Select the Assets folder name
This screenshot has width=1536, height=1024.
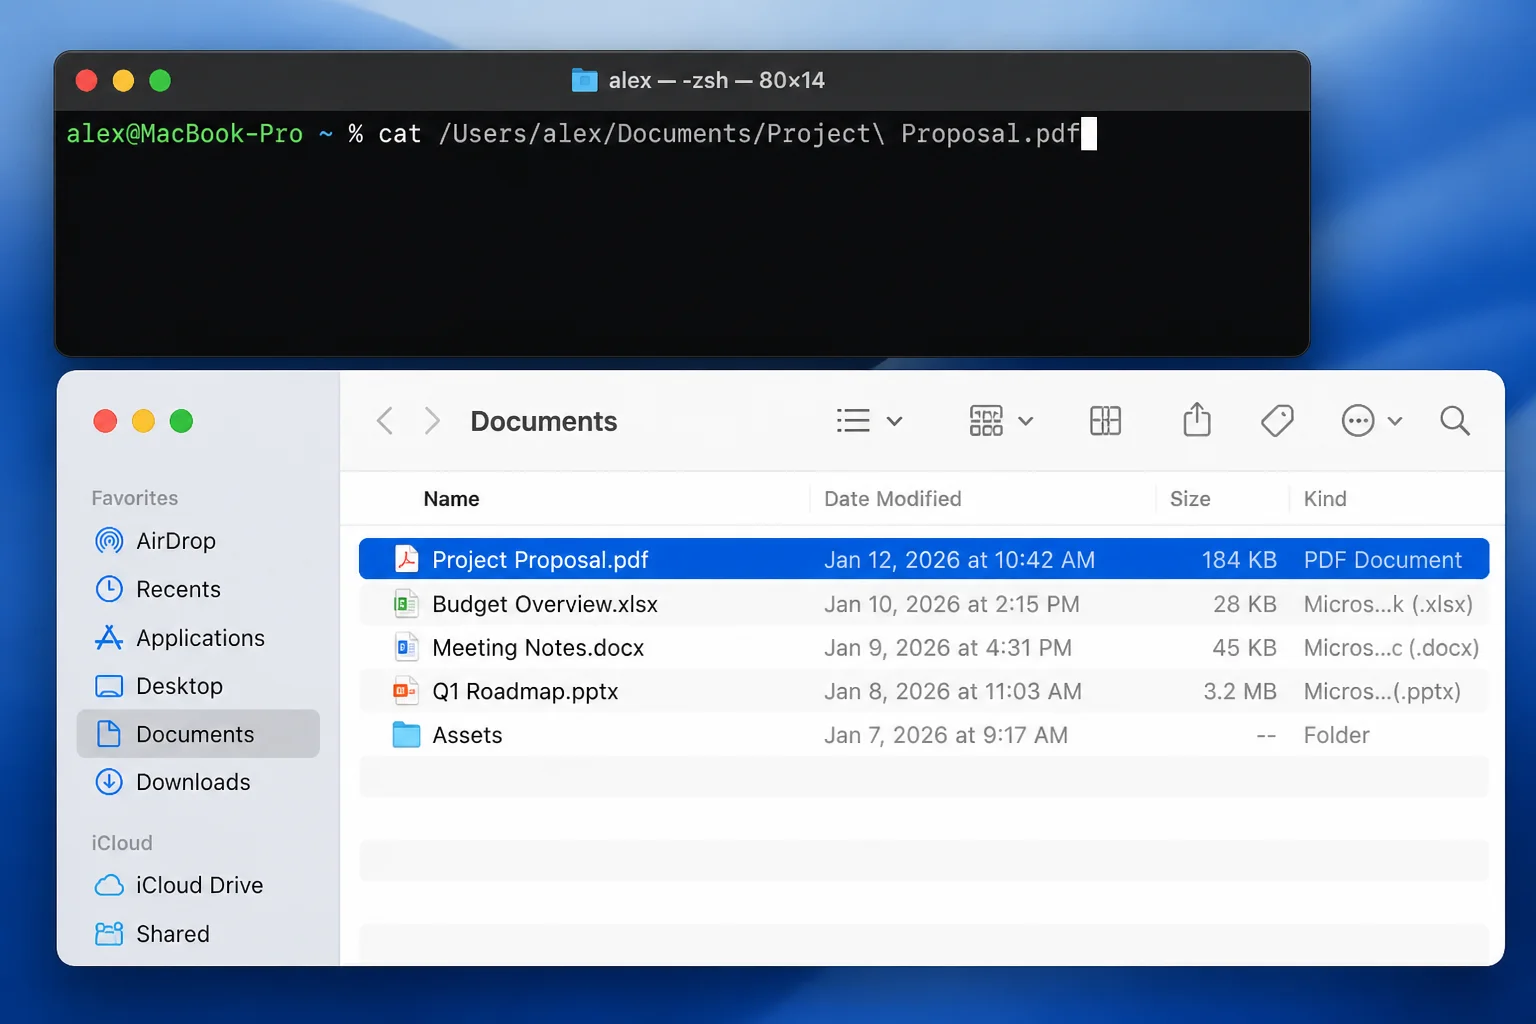467,735
